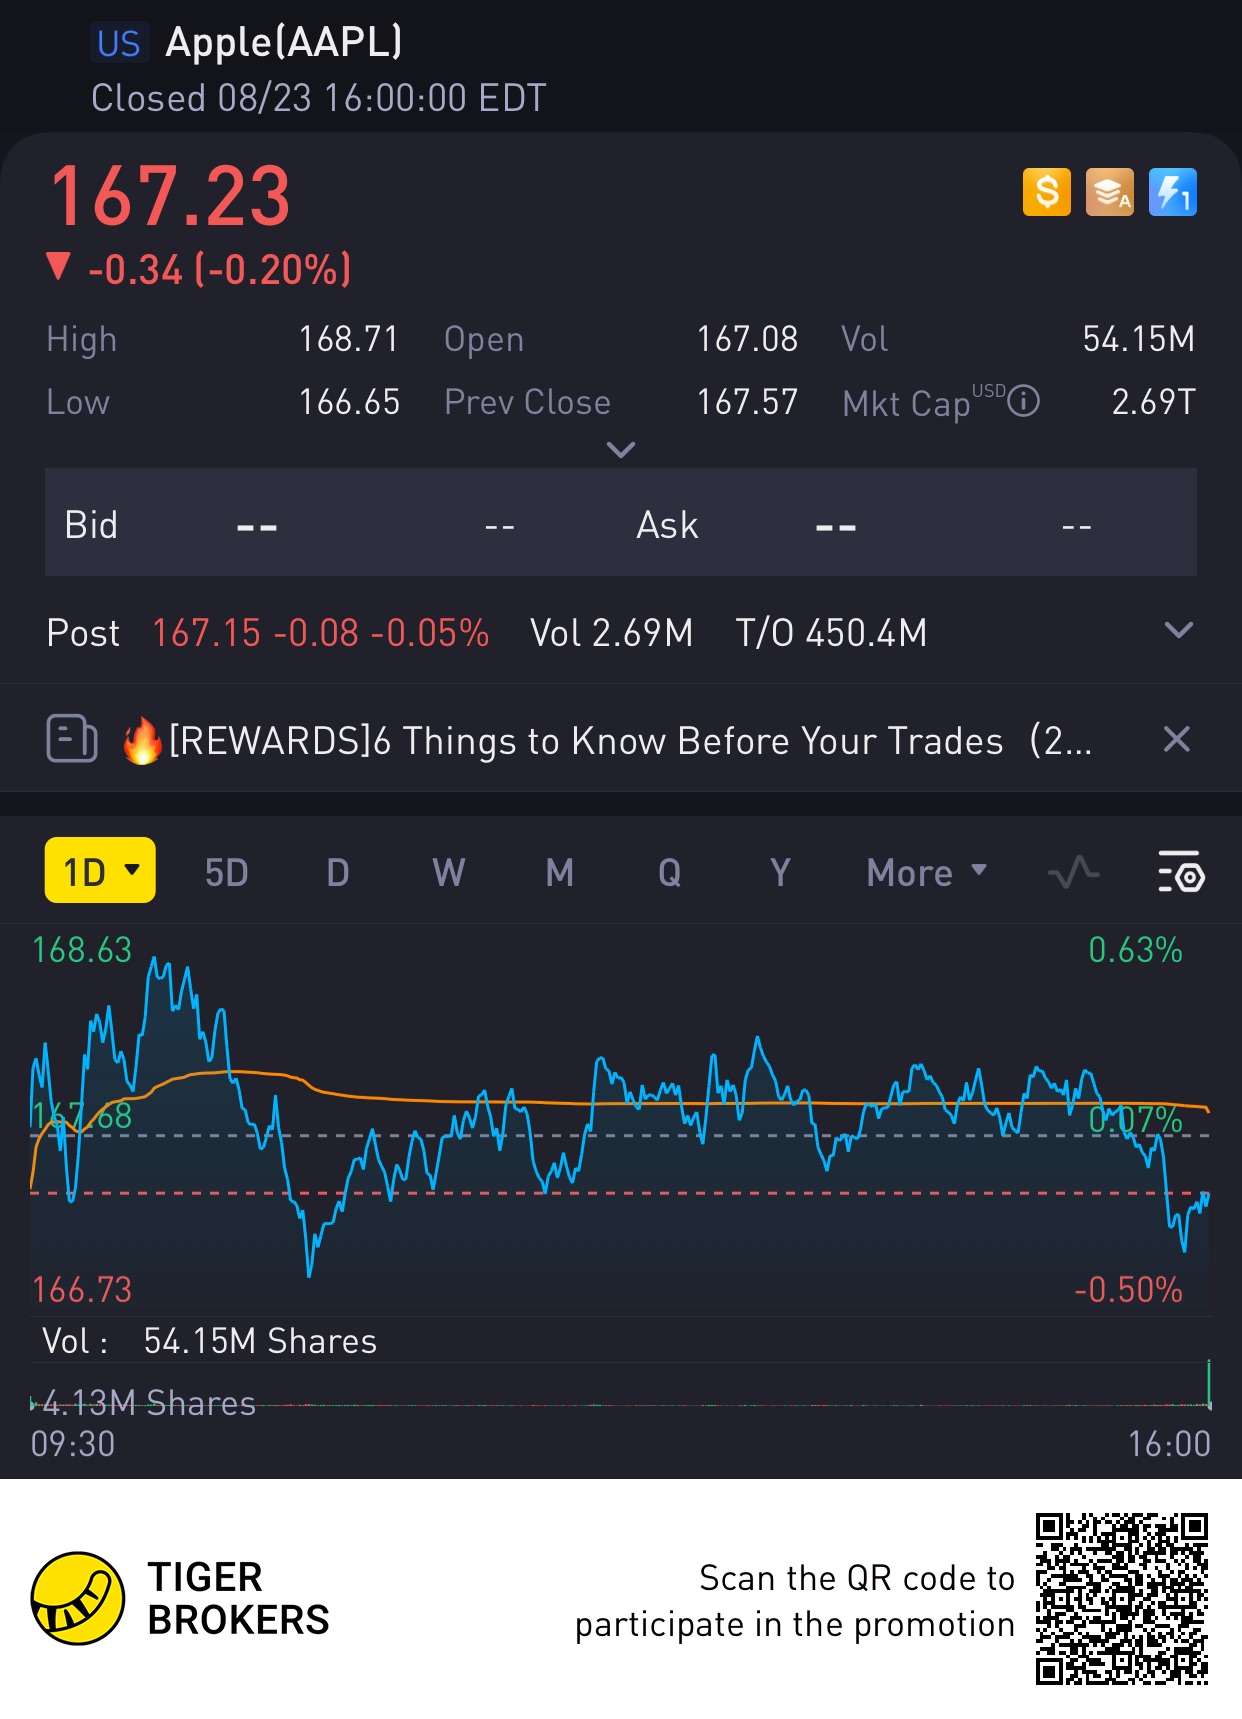Tap the Tiger Brokers logo
Image resolution: width=1242 pixels, height=1719 pixels.
[x=78, y=1598]
